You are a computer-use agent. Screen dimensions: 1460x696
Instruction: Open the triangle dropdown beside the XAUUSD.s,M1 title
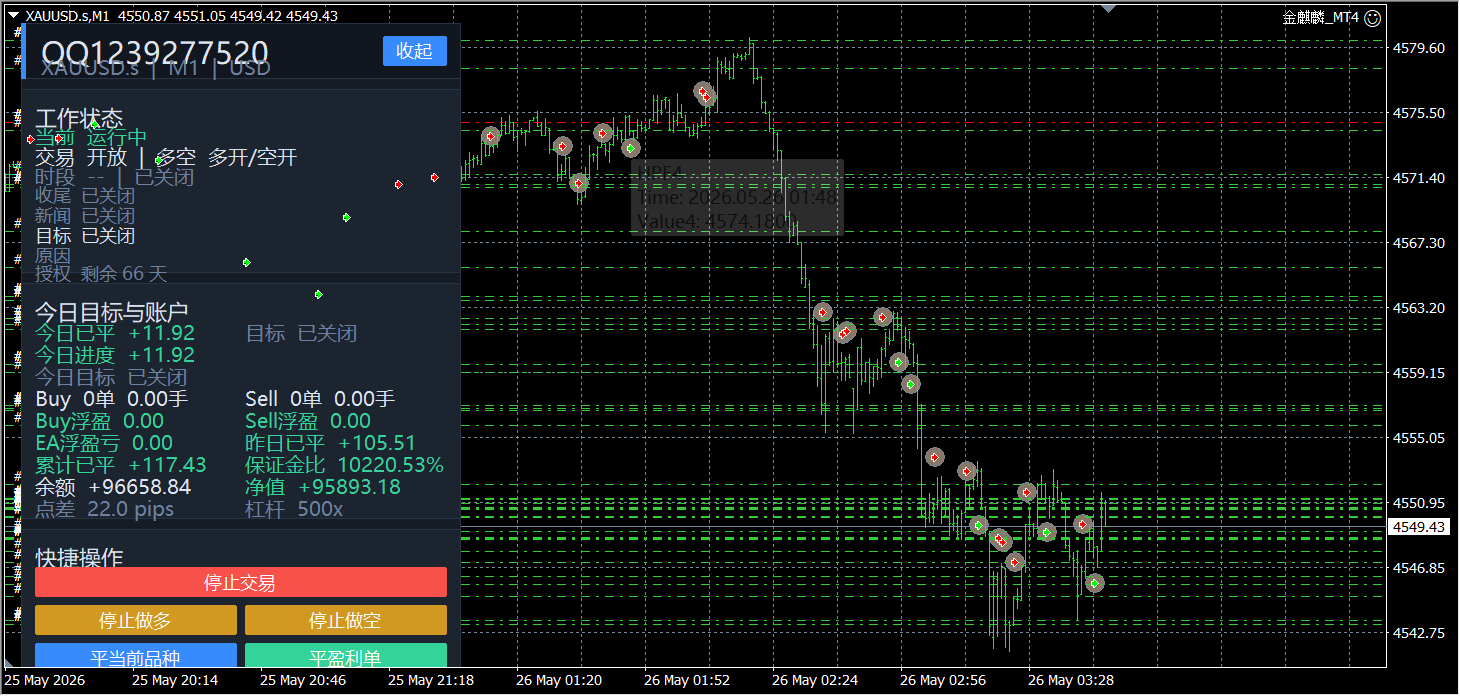point(13,15)
